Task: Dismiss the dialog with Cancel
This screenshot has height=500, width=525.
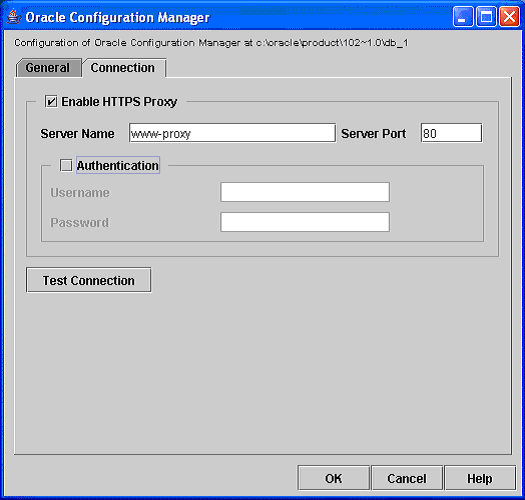Action: [x=407, y=478]
